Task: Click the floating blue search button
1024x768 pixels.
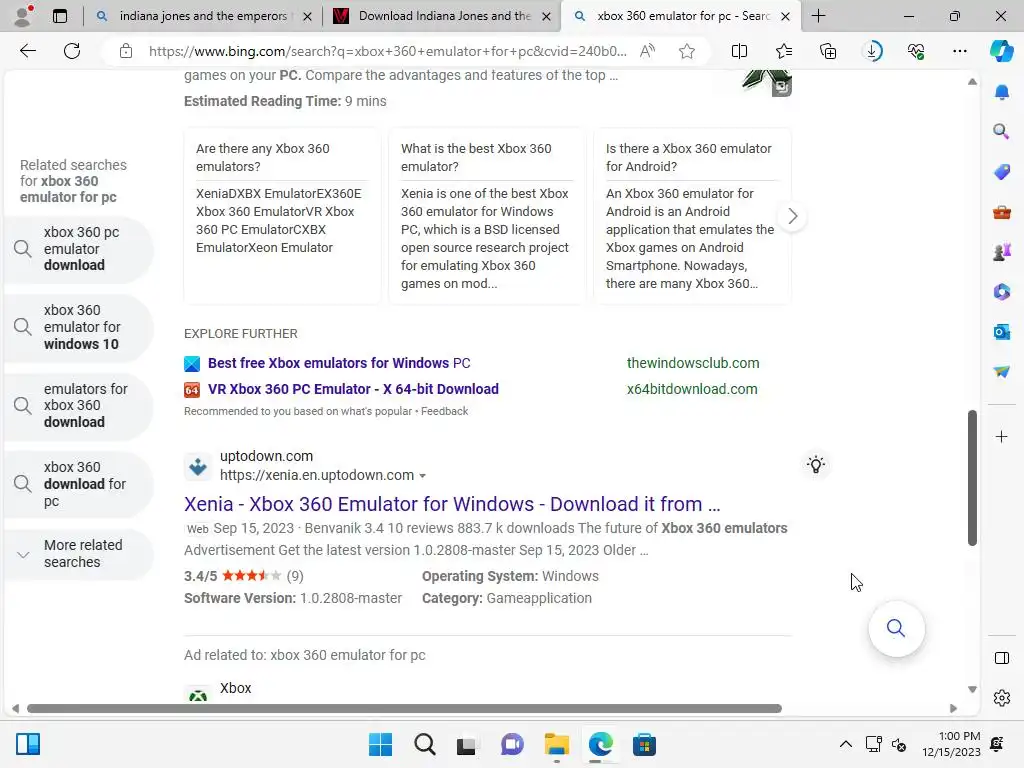Action: click(x=896, y=628)
